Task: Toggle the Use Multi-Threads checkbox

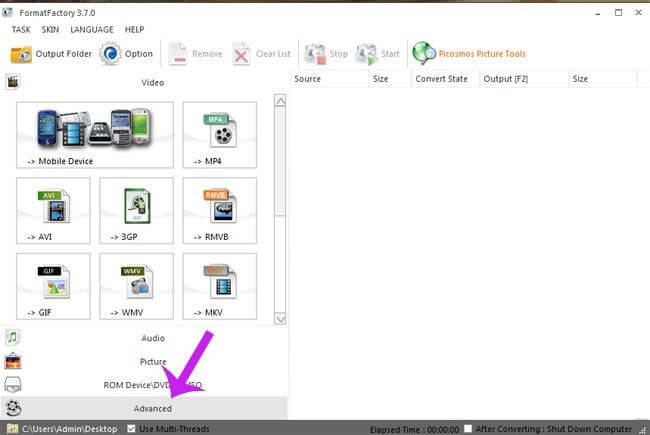Action: click(x=132, y=428)
